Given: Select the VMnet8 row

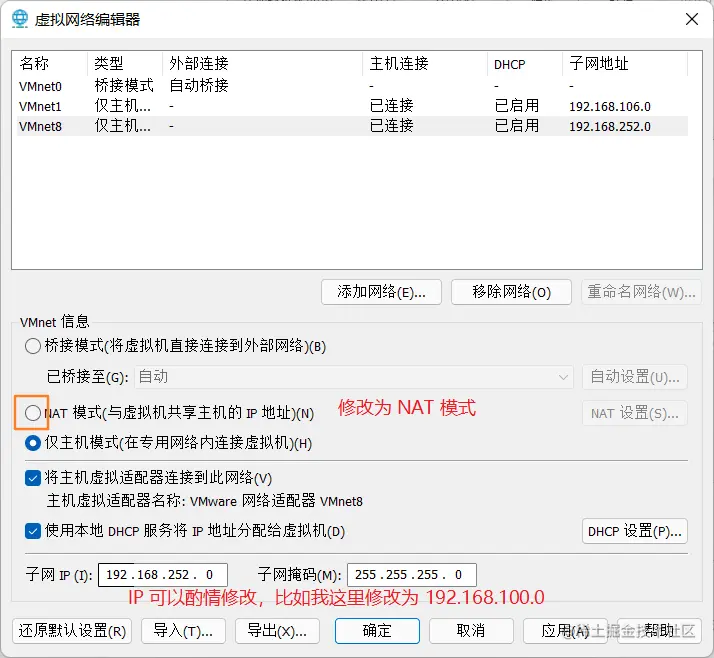Looking at the screenshot, I should tap(352, 126).
